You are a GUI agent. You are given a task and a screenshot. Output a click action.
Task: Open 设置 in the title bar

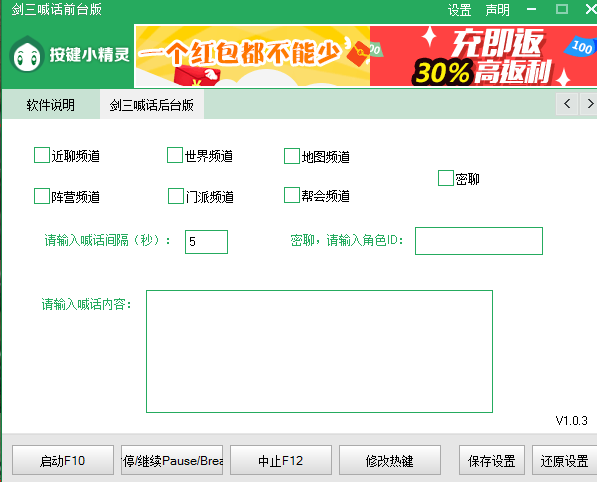(x=460, y=10)
